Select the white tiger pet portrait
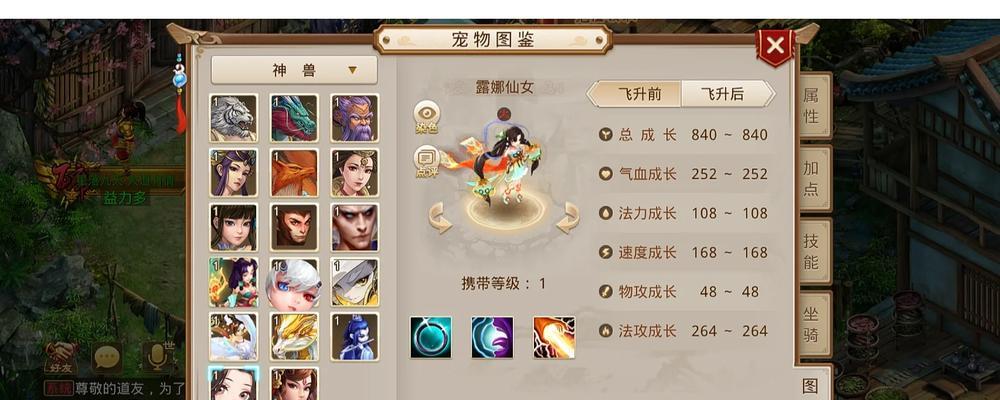This screenshot has height=400, width=1000. (233, 118)
